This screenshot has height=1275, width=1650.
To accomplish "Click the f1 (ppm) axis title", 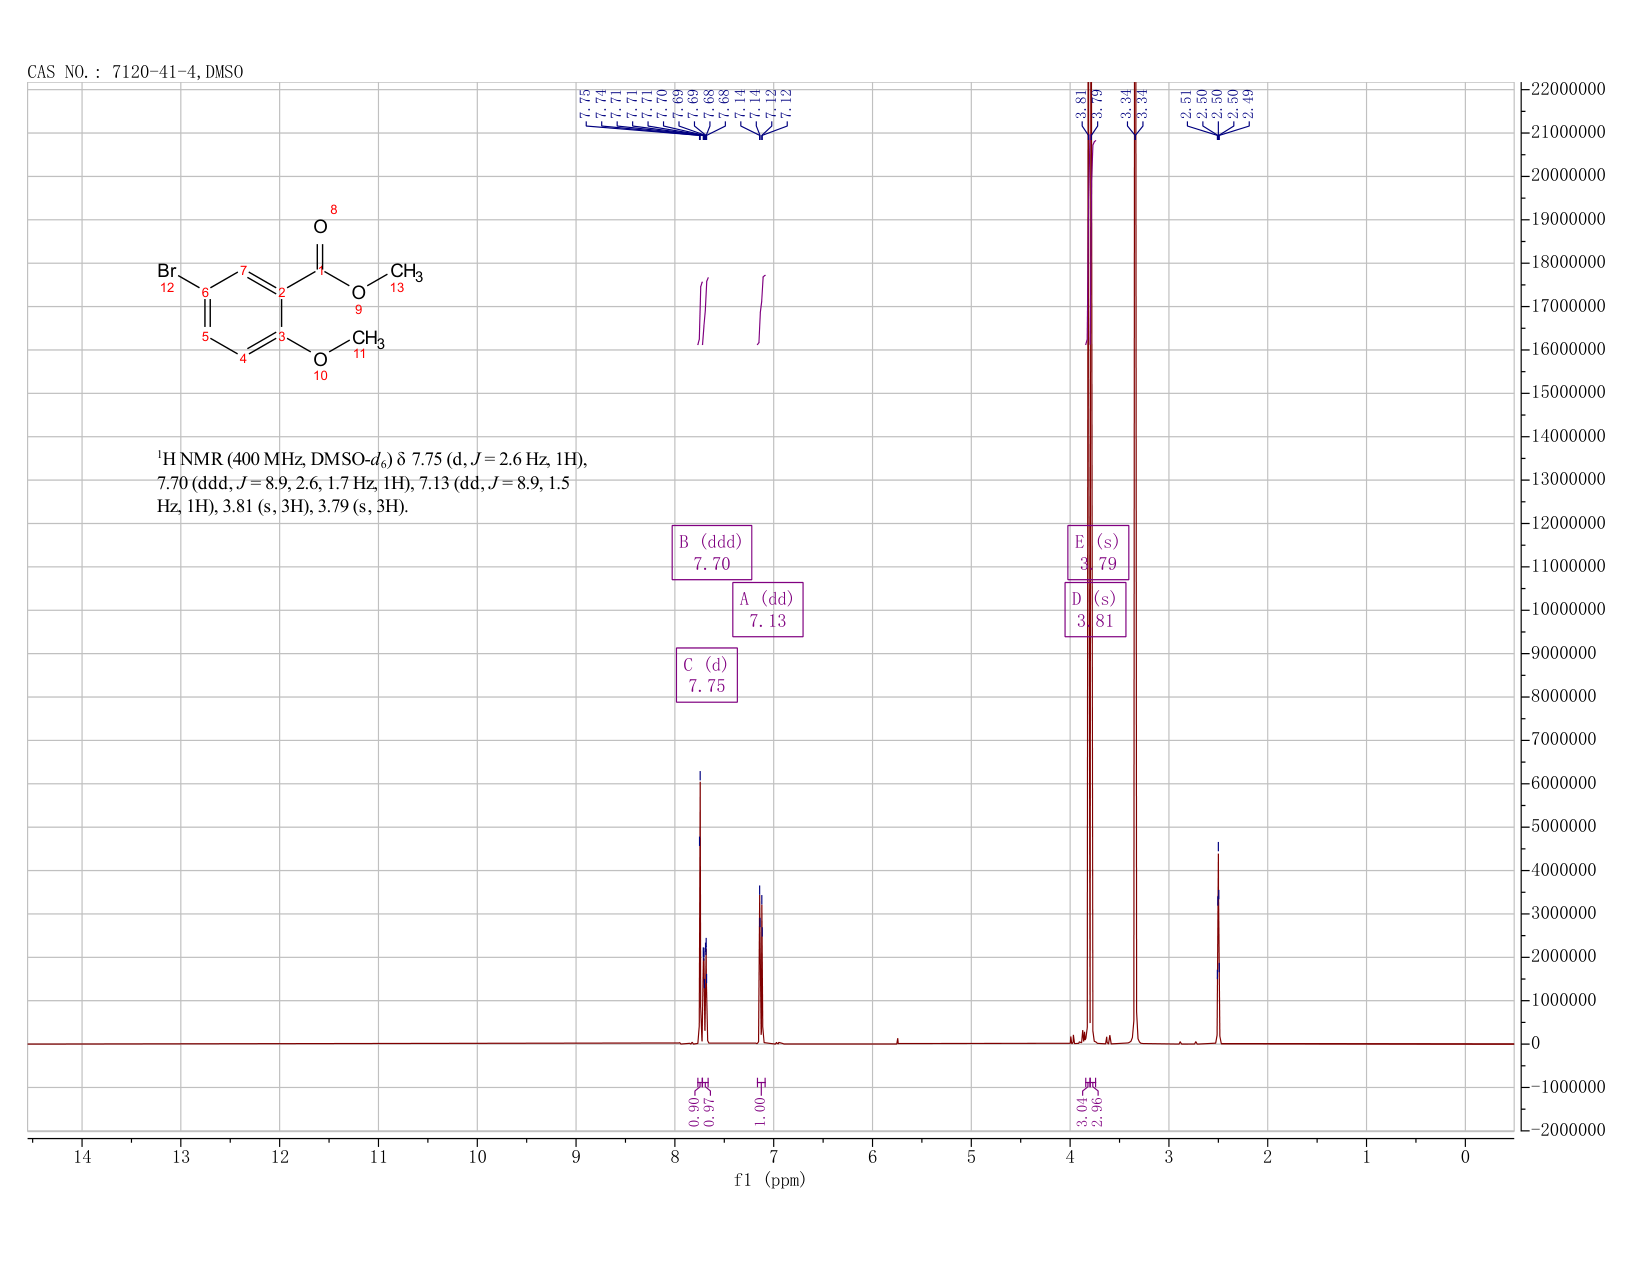I will point(770,1180).
